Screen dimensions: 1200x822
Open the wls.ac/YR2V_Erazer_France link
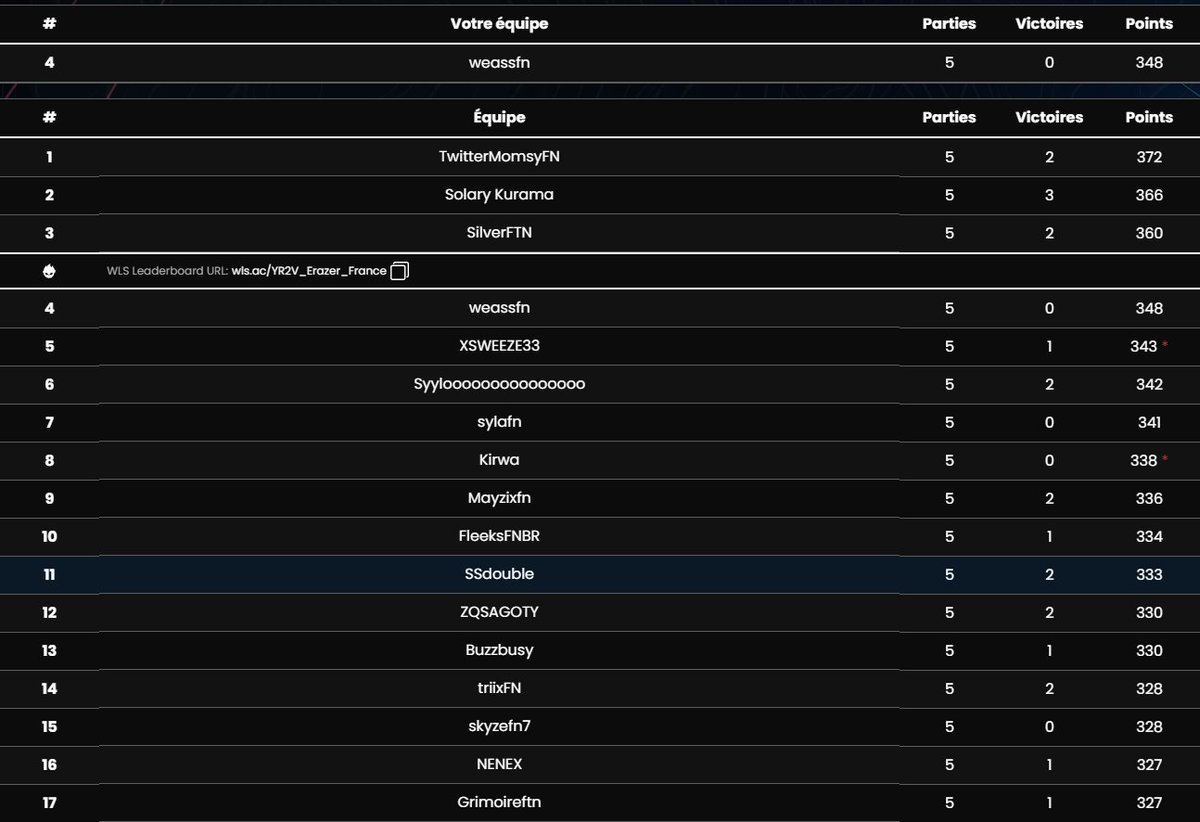pyautogui.click(x=309, y=271)
